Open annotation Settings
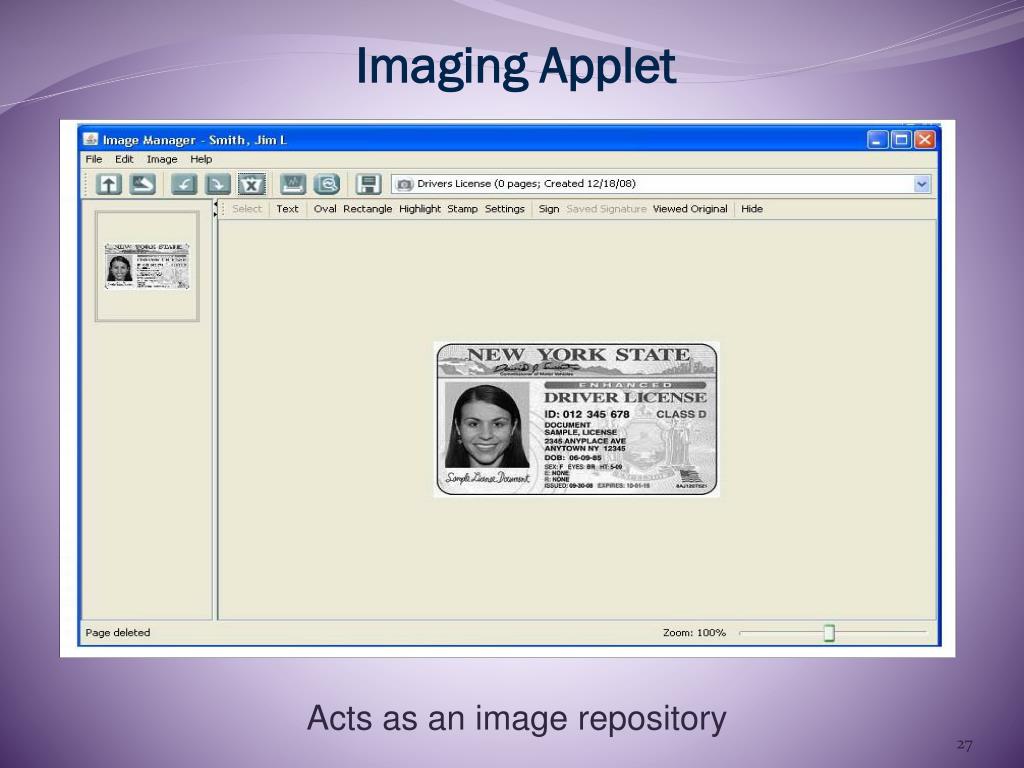The width and height of the screenshot is (1024, 768). point(505,209)
